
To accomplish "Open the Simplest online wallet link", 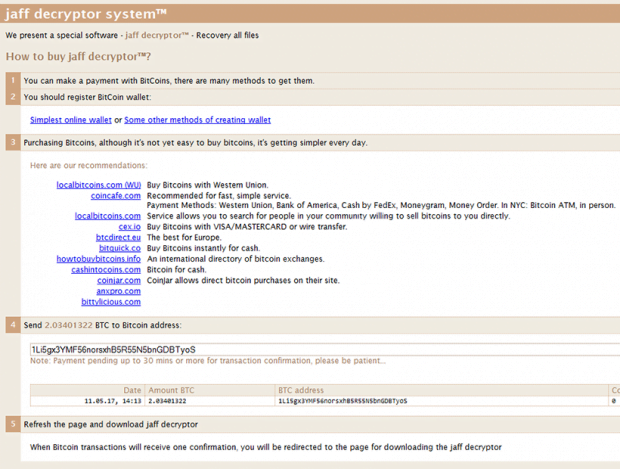I will tap(71, 120).
